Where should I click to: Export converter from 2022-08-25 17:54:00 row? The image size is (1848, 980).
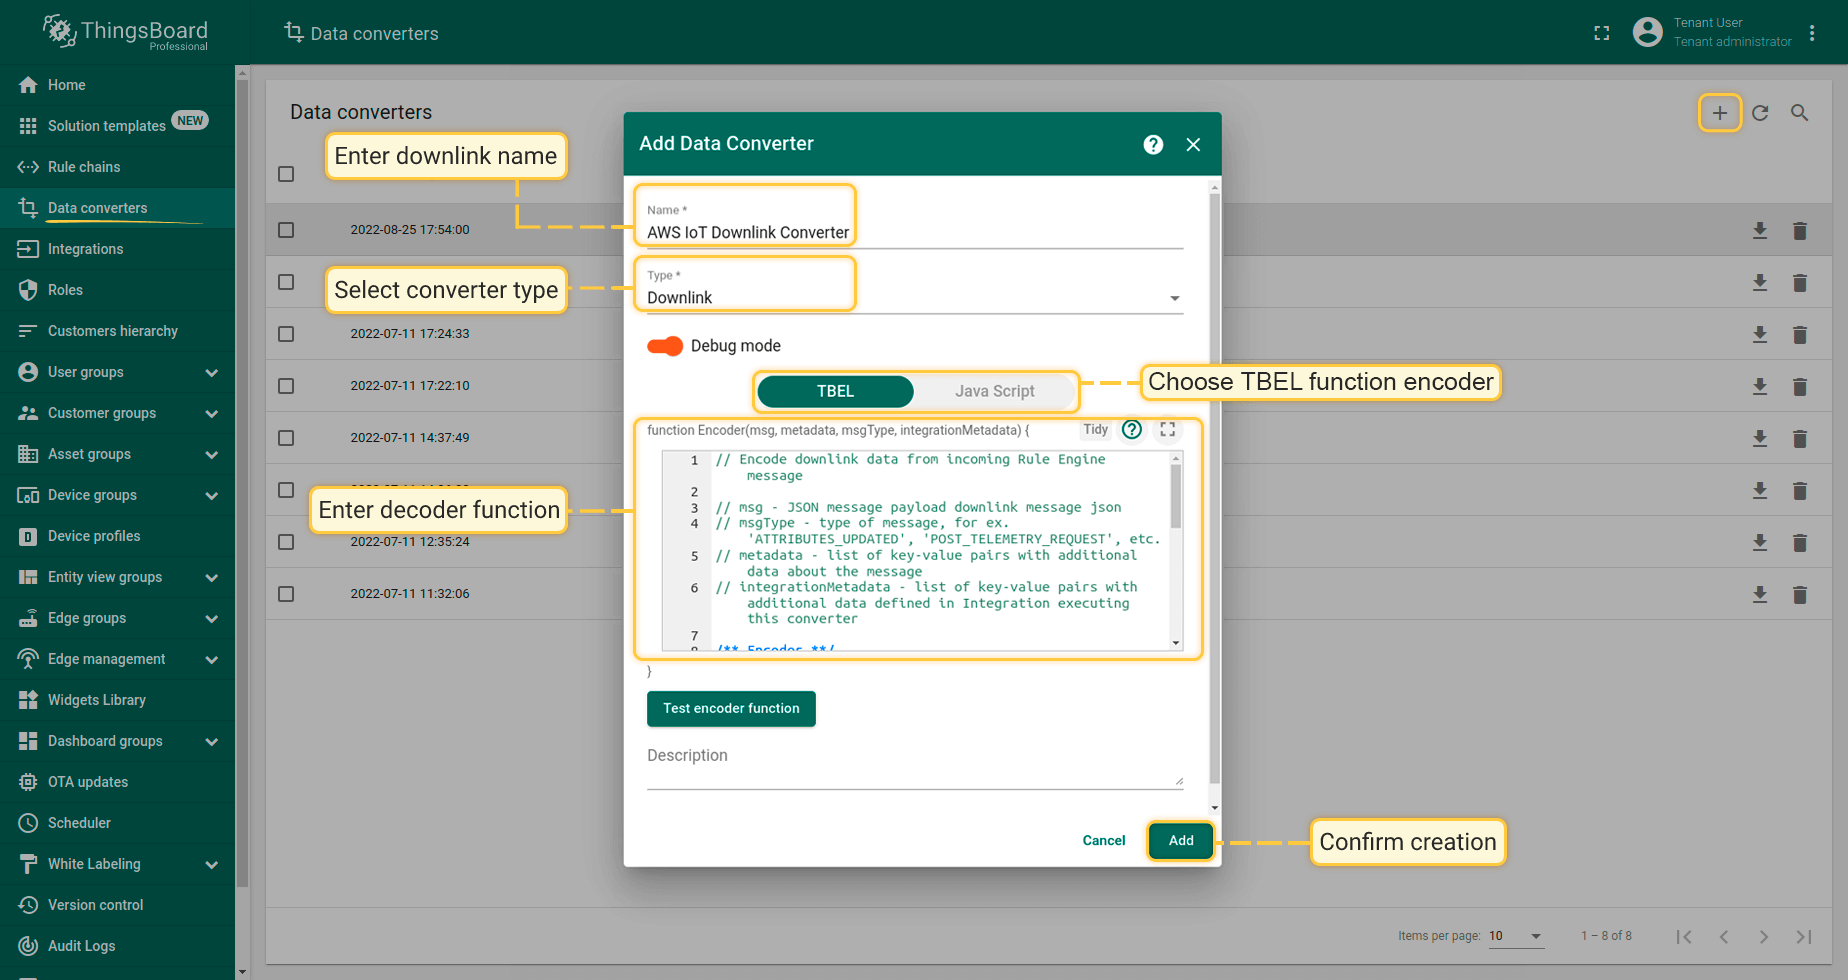pyautogui.click(x=1759, y=231)
